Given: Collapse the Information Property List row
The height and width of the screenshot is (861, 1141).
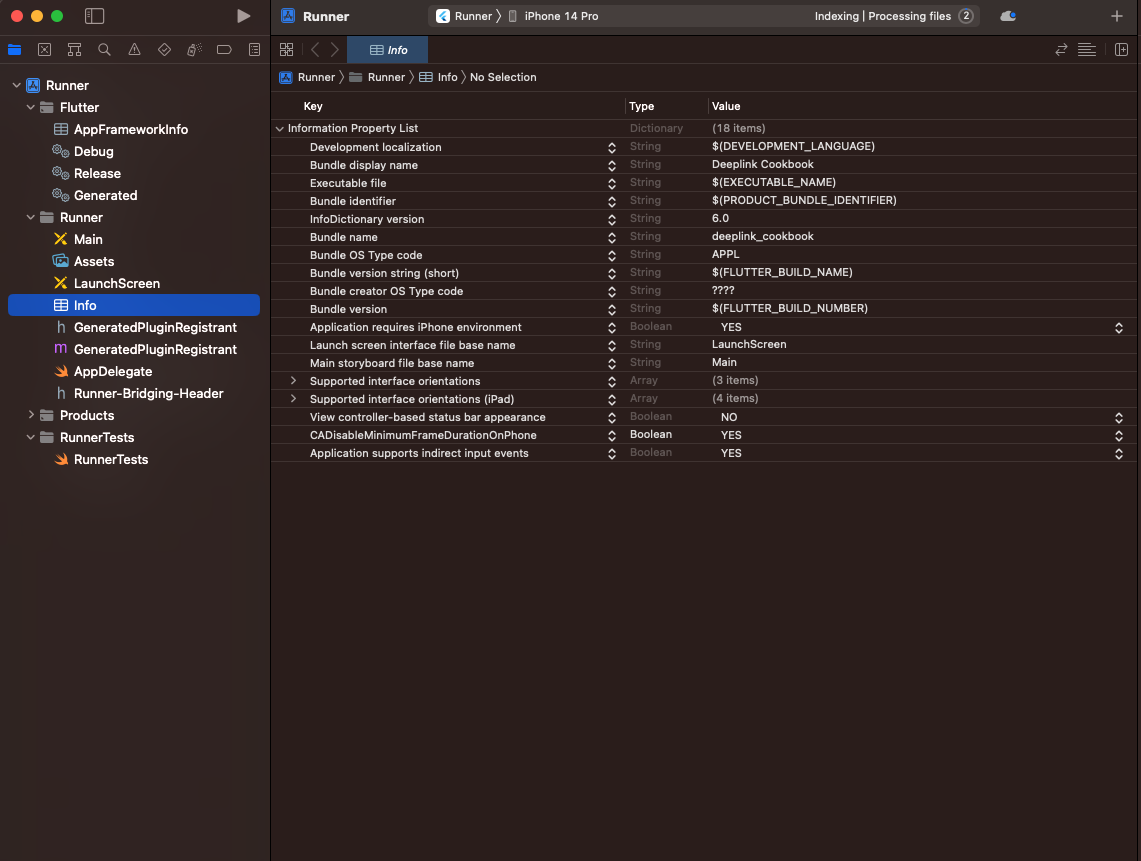Looking at the screenshot, I should (x=279, y=128).
